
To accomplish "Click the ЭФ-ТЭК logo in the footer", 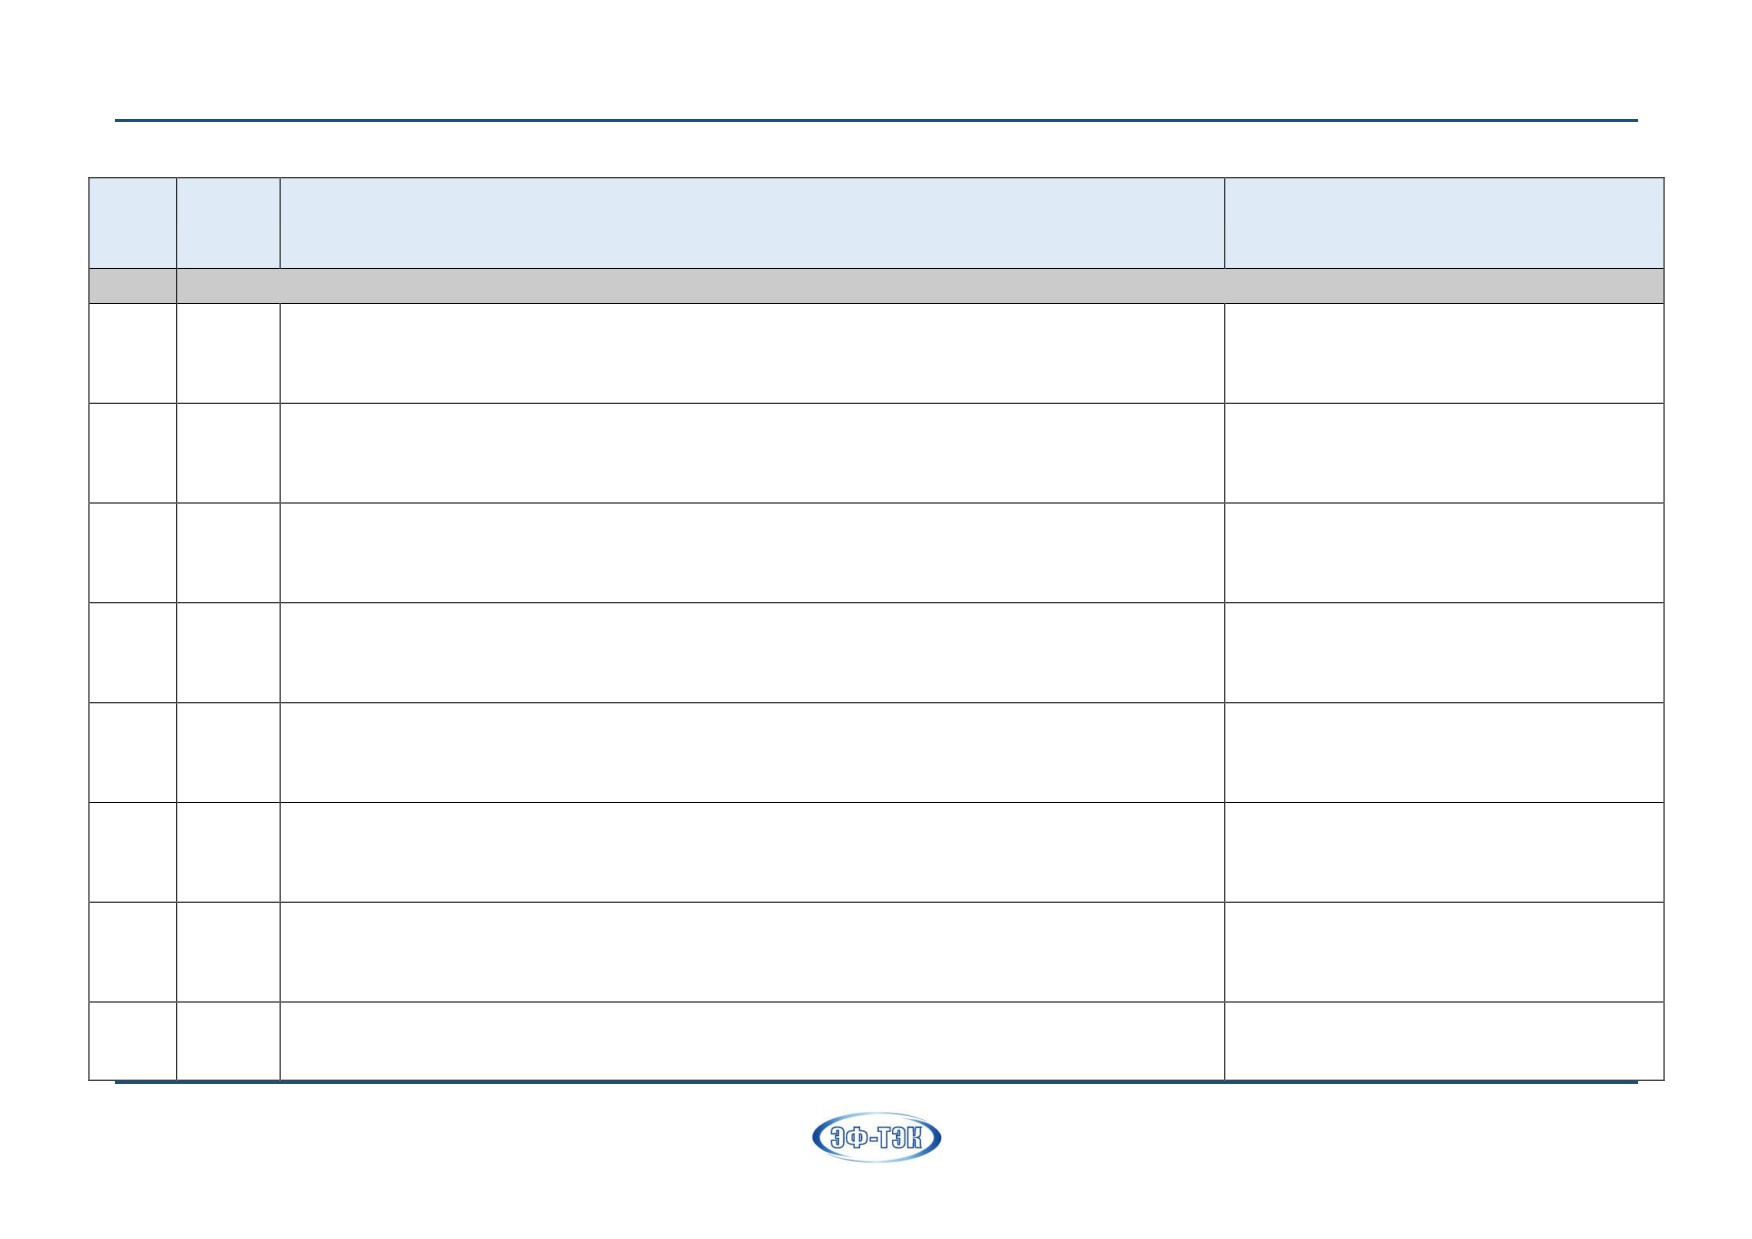I will click(x=876, y=1138).
